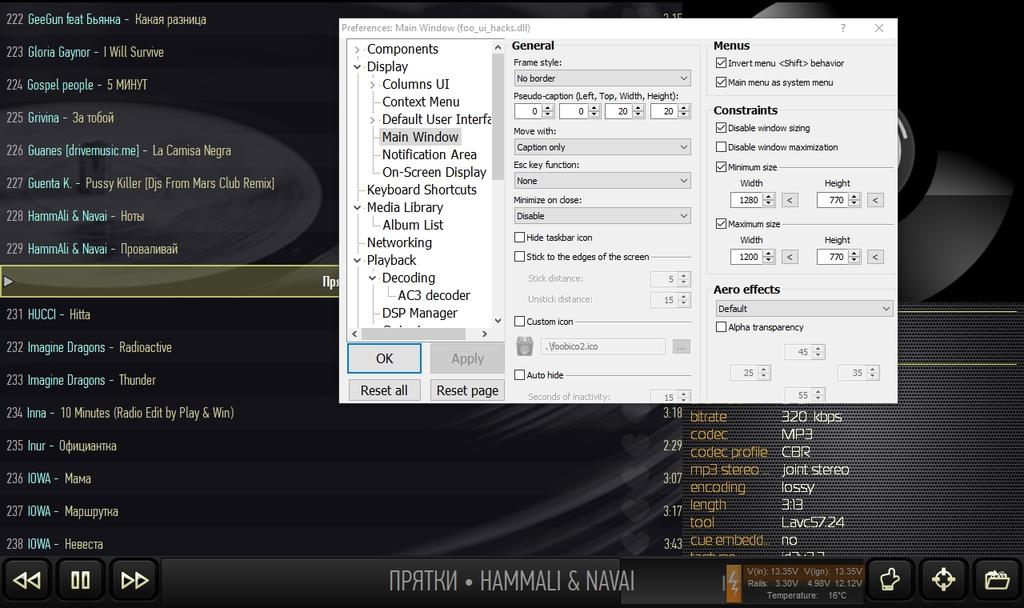The image size is (1024, 608).
Task: Click the help question mark in Preferences title bar
Action: (842, 29)
